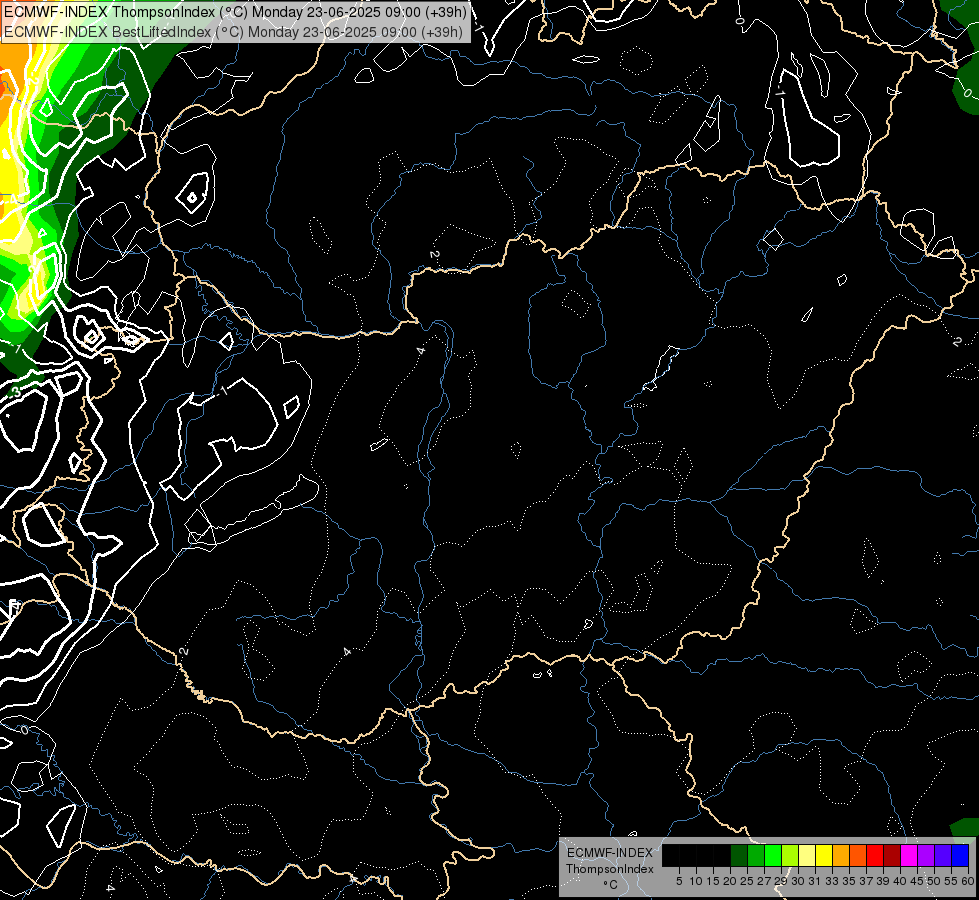The width and height of the screenshot is (979, 900).
Task: Choose the bright red 37–39 legend swatch
Action: coord(875,855)
